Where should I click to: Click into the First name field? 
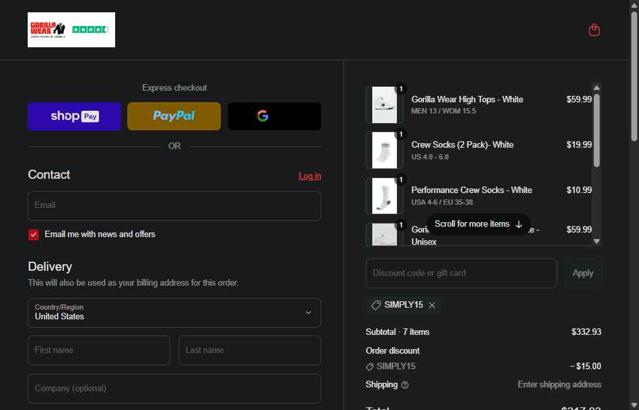click(99, 350)
